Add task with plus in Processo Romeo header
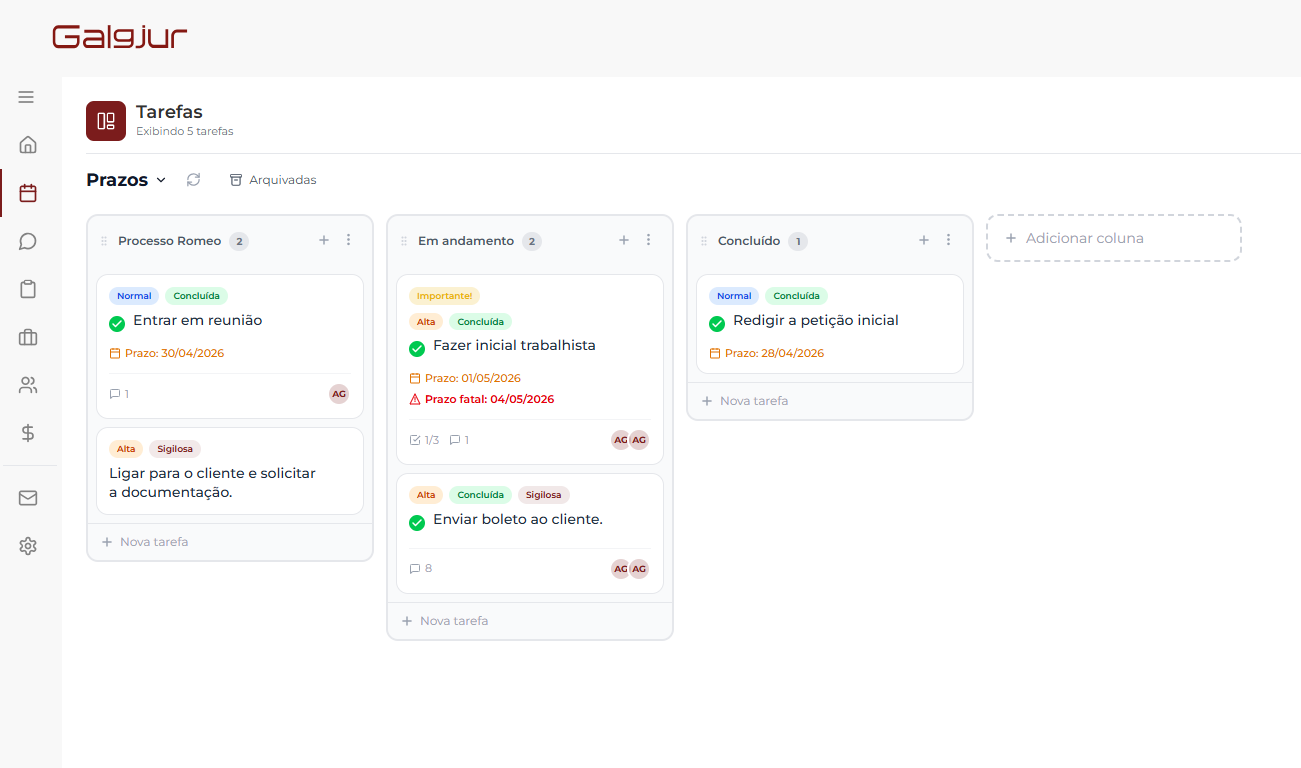The height and width of the screenshot is (768, 1301). 324,240
